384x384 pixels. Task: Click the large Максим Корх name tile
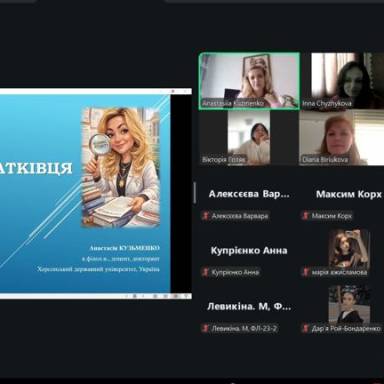pos(349,194)
